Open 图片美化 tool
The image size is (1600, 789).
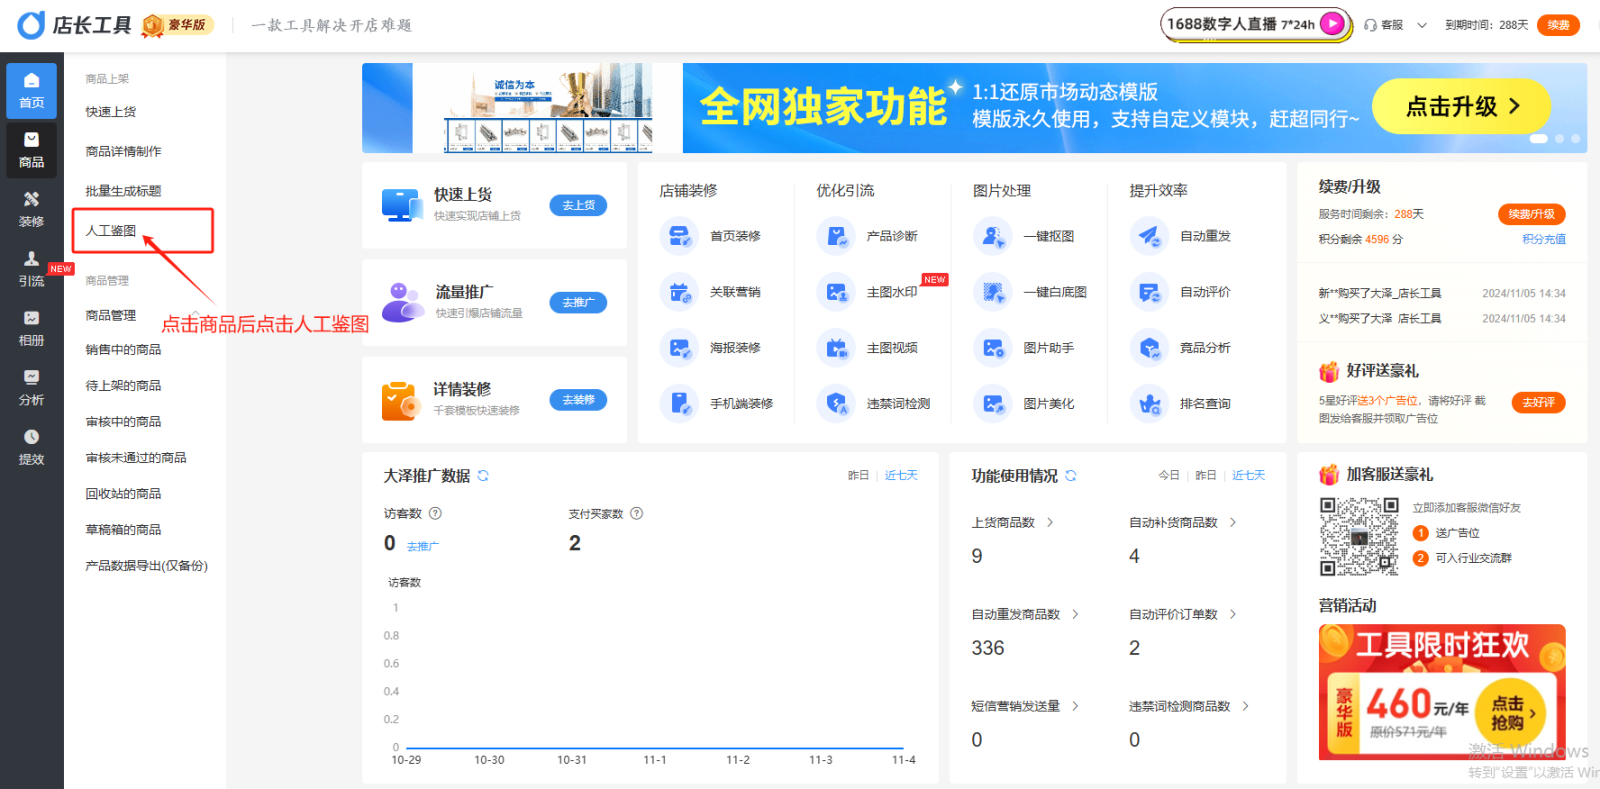(1025, 404)
